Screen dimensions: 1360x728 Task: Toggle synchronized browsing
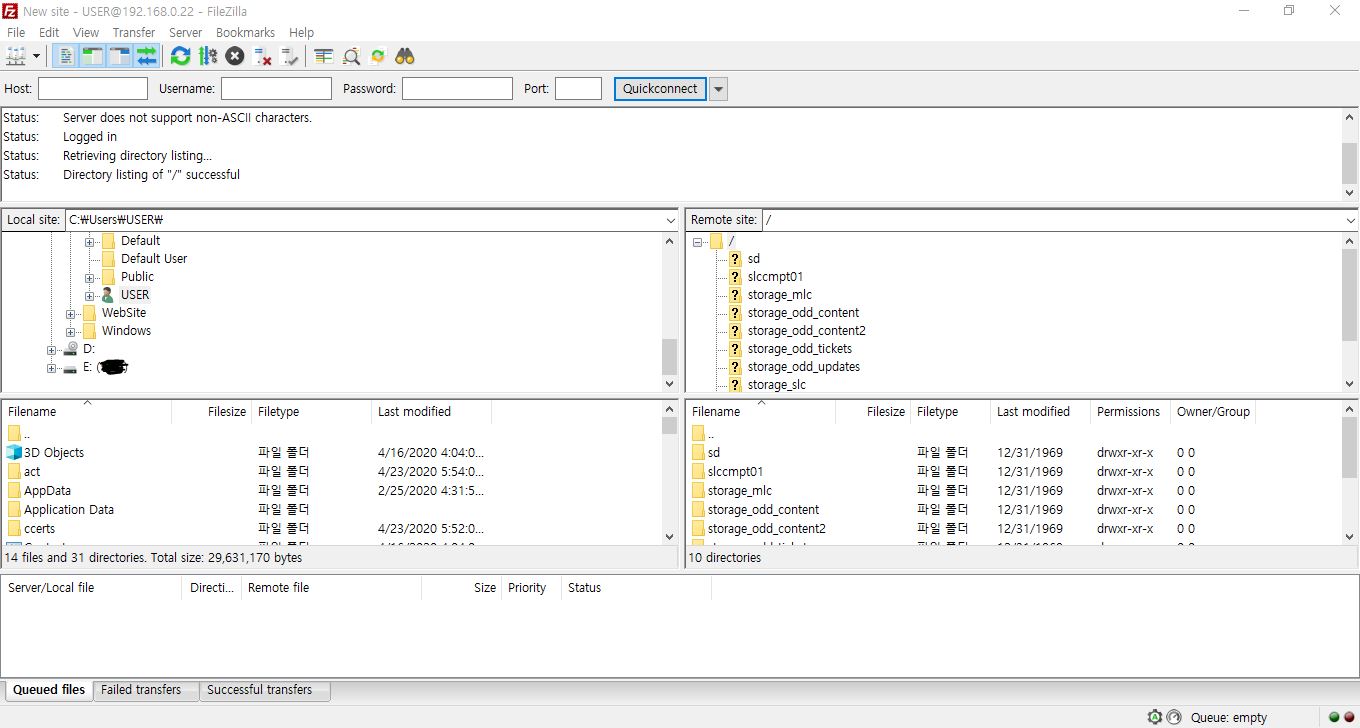click(x=378, y=56)
